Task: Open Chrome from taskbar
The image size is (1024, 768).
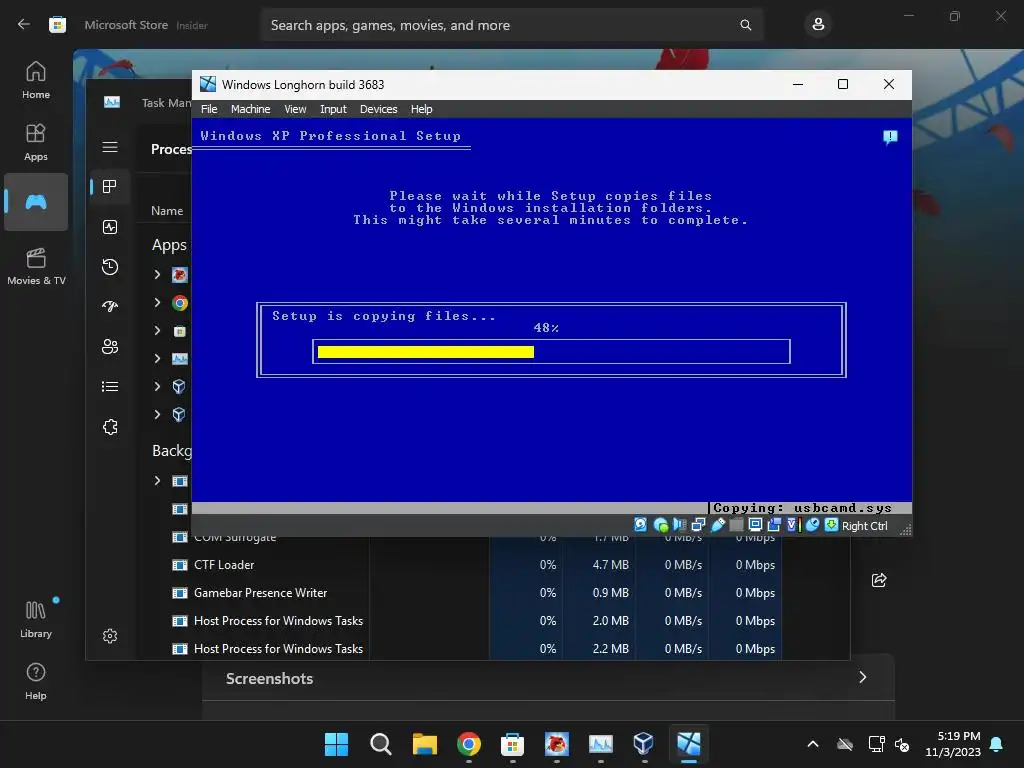Action: [x=468, y=744]
